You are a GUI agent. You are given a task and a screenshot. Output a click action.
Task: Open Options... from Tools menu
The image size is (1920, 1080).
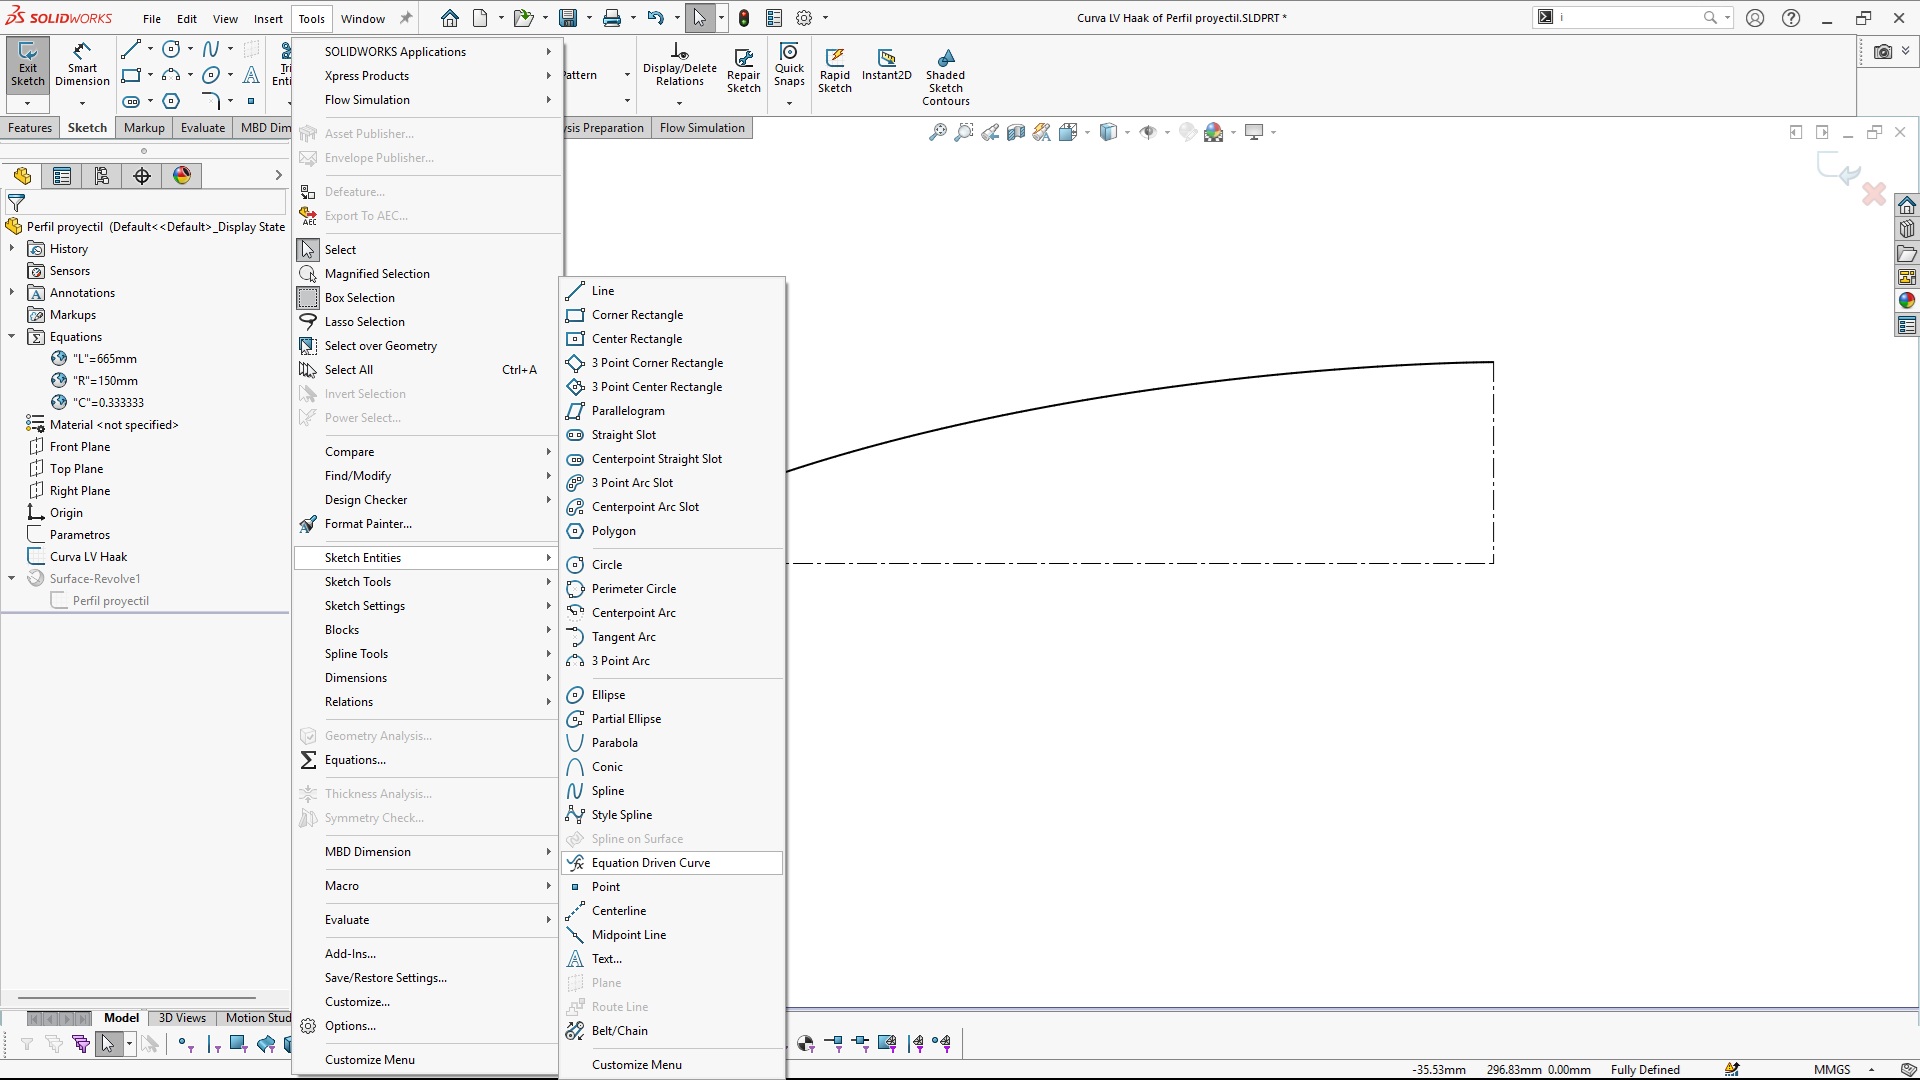coord(350,1026)
